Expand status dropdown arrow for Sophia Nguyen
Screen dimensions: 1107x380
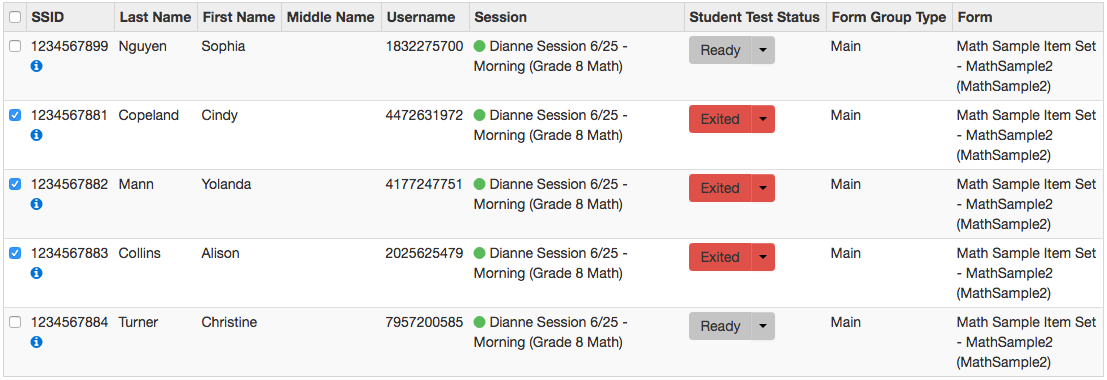(x=763, y=50)
